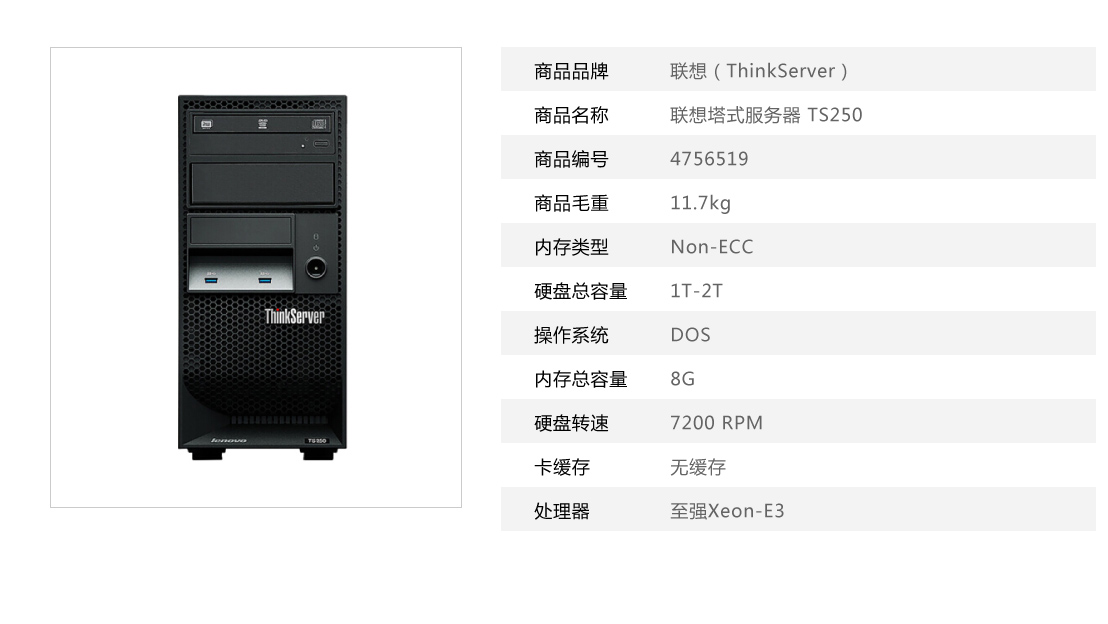This screenshot has height=624, width=1108.
Task: Click the optical drive eject button
Action: point(321,143)
